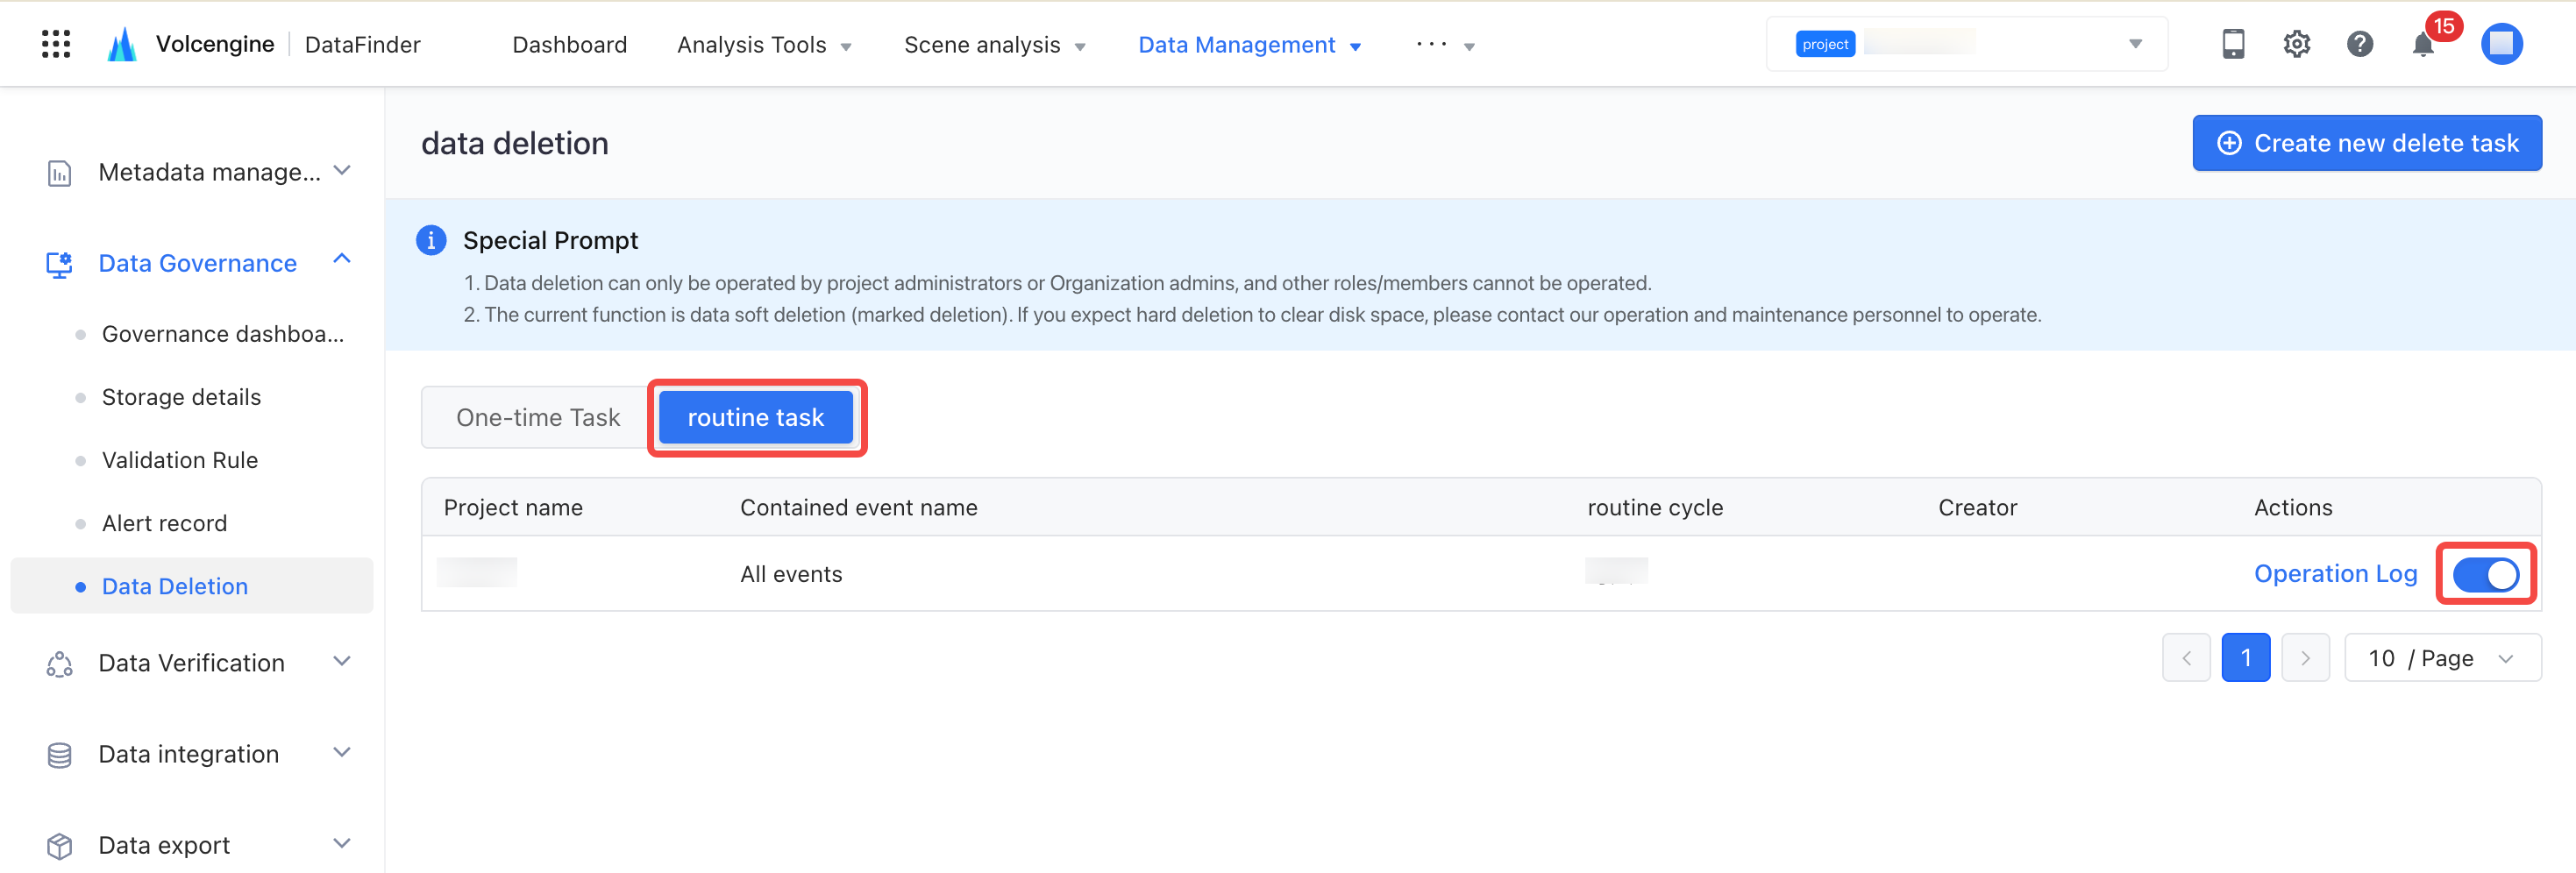Screen dimensions: 2576x873
Task: Open the Analysis Tools menu
Action: point(764,45)
